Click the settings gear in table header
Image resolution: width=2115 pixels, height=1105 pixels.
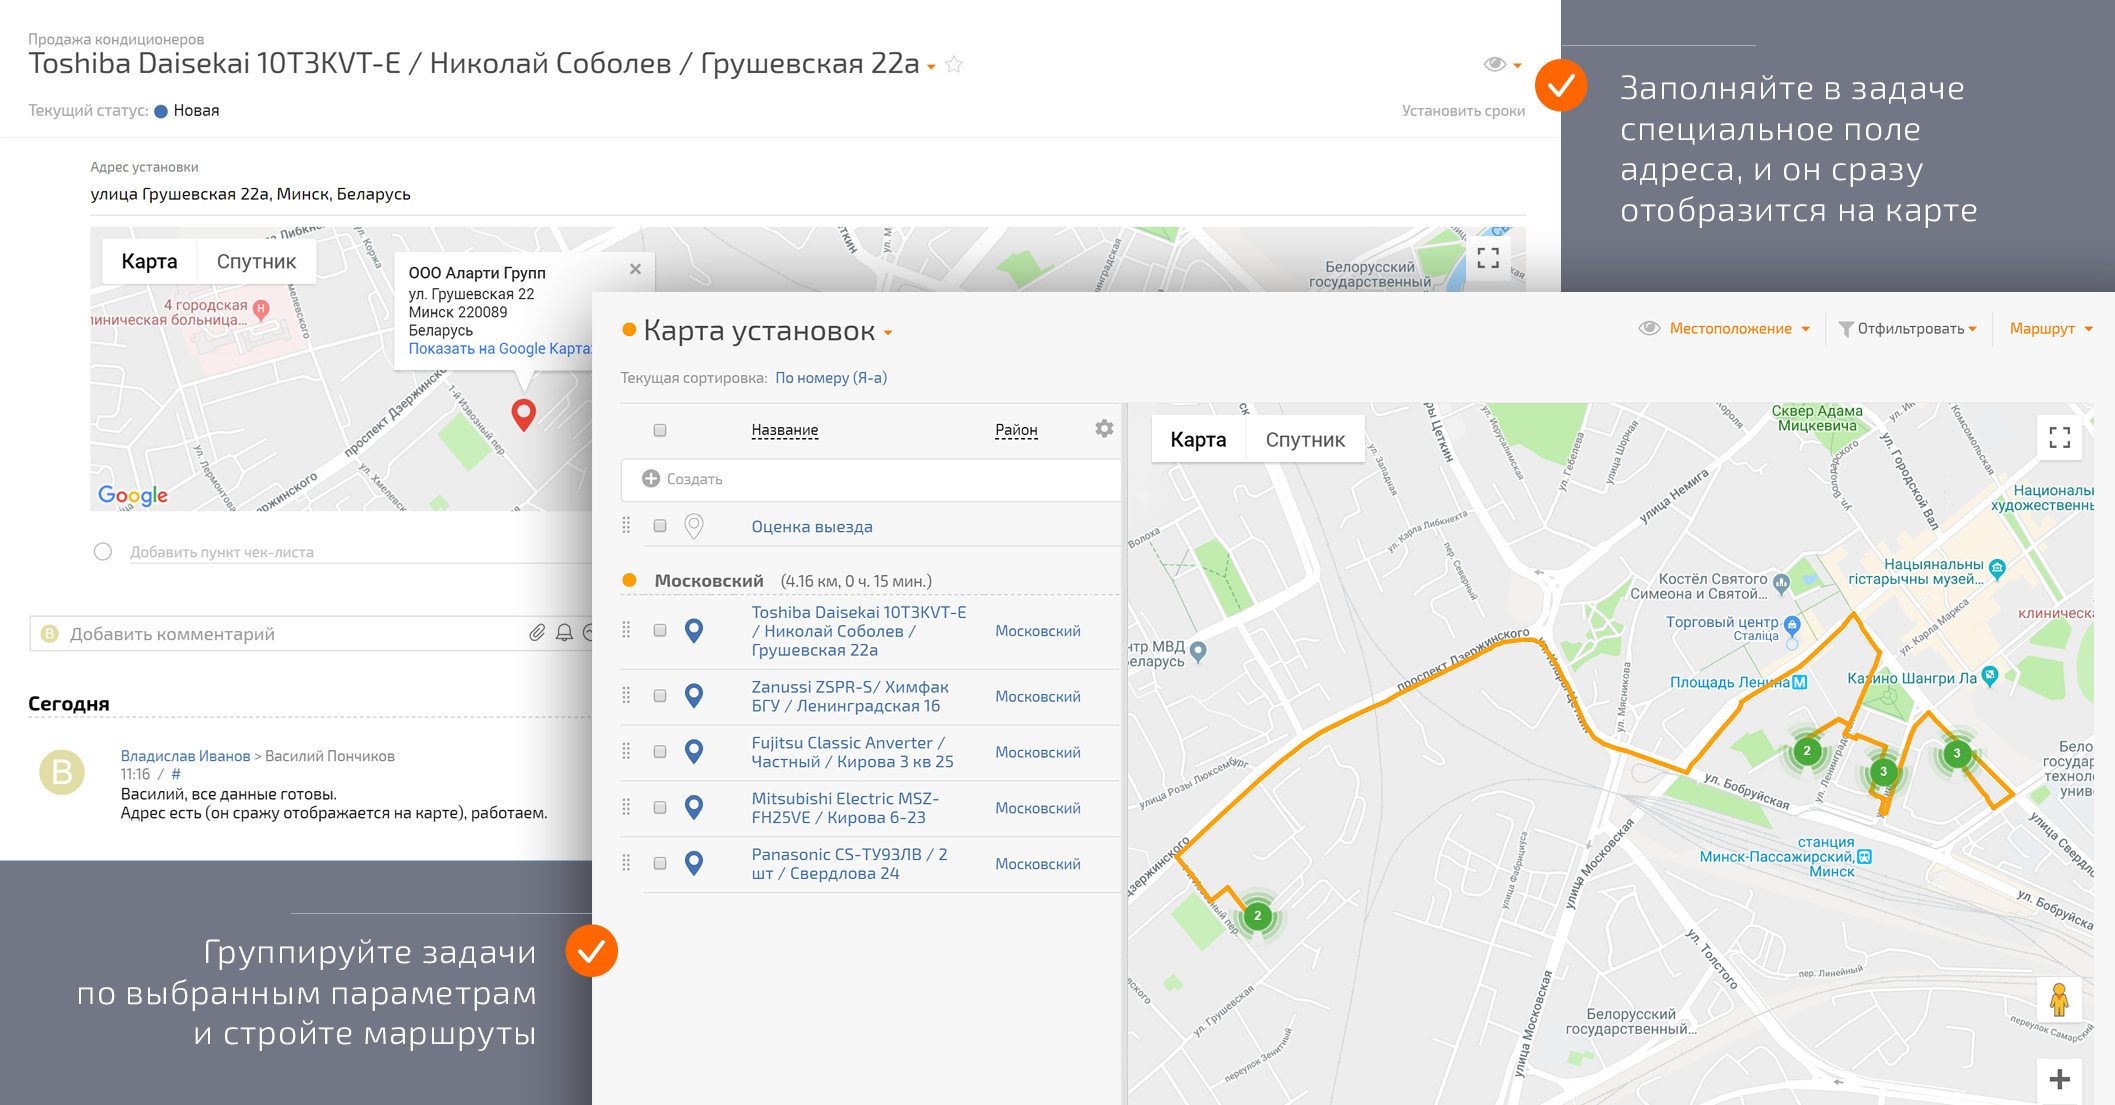pyautogui.click(x=1104, y=429)
